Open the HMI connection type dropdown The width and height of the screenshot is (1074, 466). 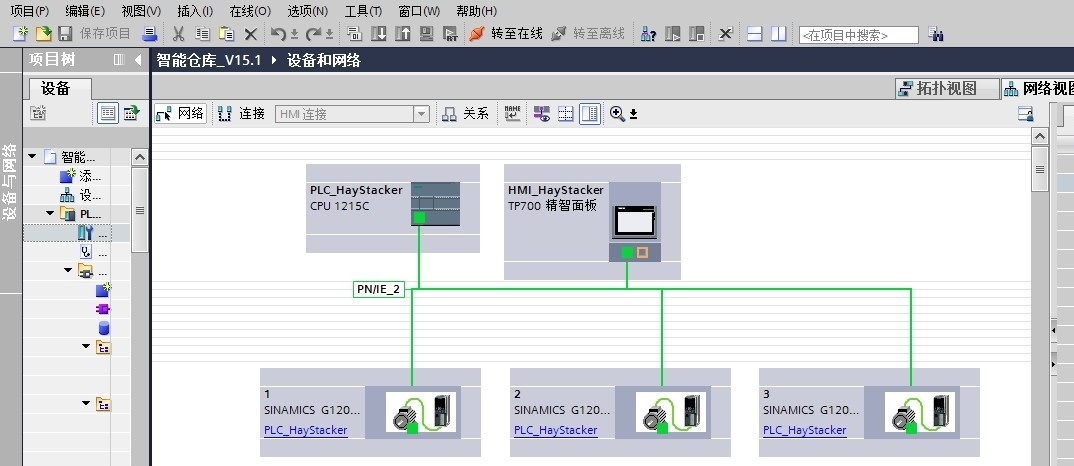(x=421, y=114)
